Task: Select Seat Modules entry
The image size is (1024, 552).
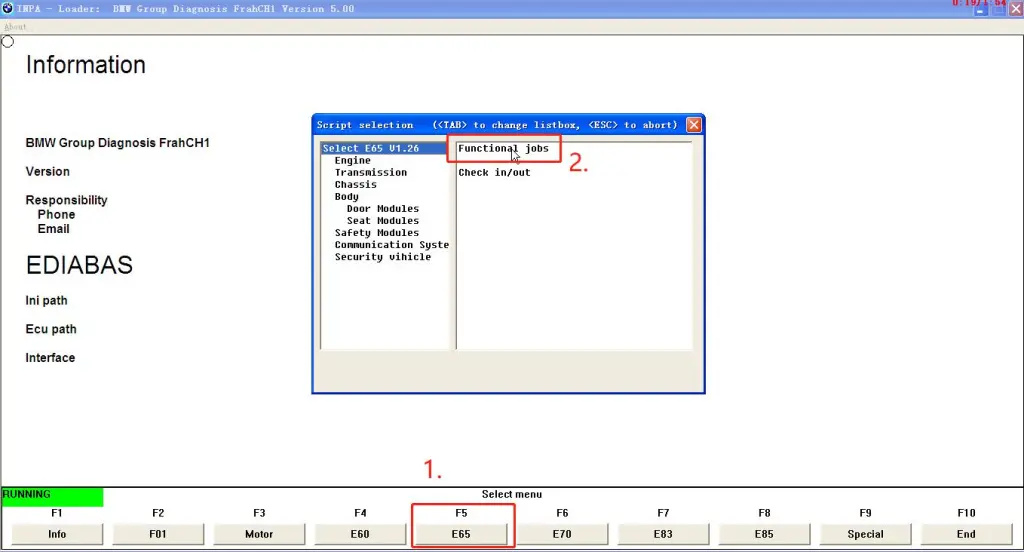Action: pyautogui.click(x=383, y=221)
